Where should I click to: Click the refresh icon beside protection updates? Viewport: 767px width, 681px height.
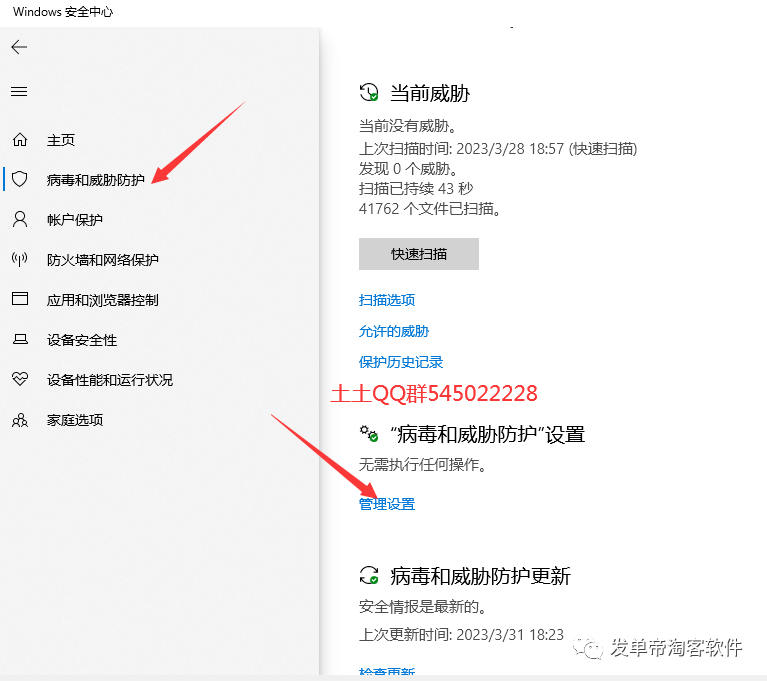(369, 575)
